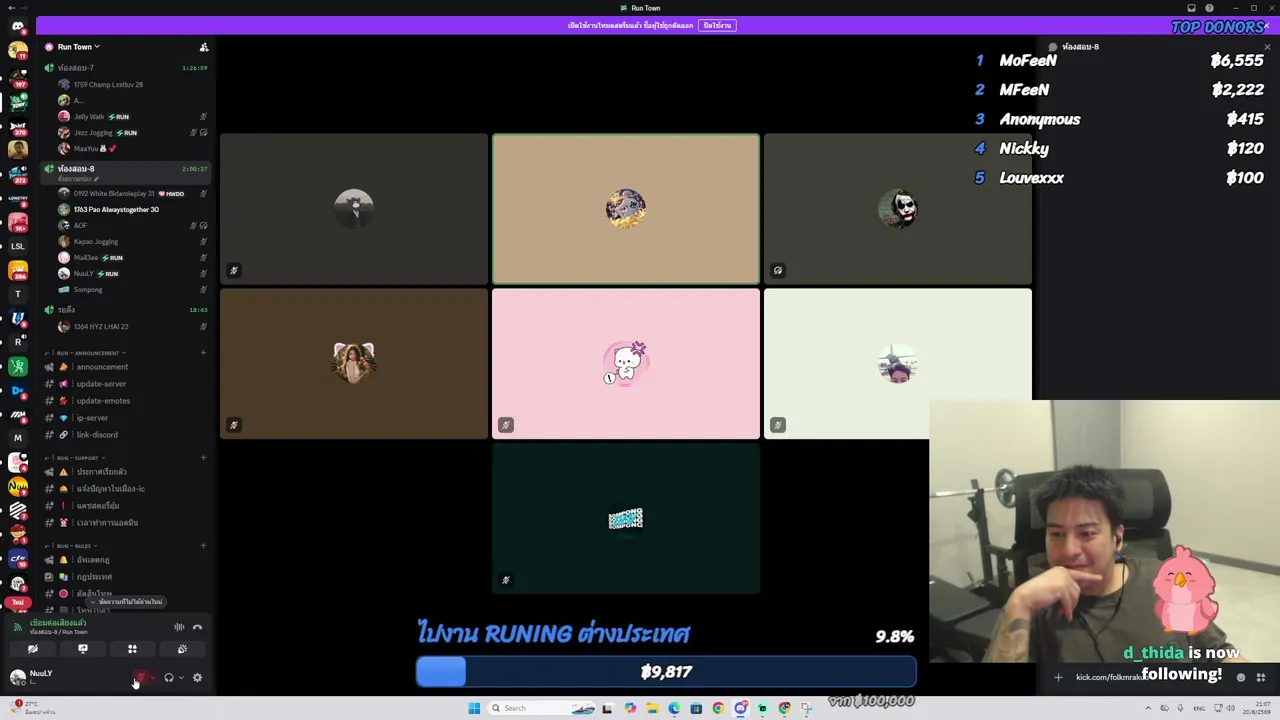
Task: Open the server icon with 286 badge
Action: pyautogui.click(x=17, y=270)
